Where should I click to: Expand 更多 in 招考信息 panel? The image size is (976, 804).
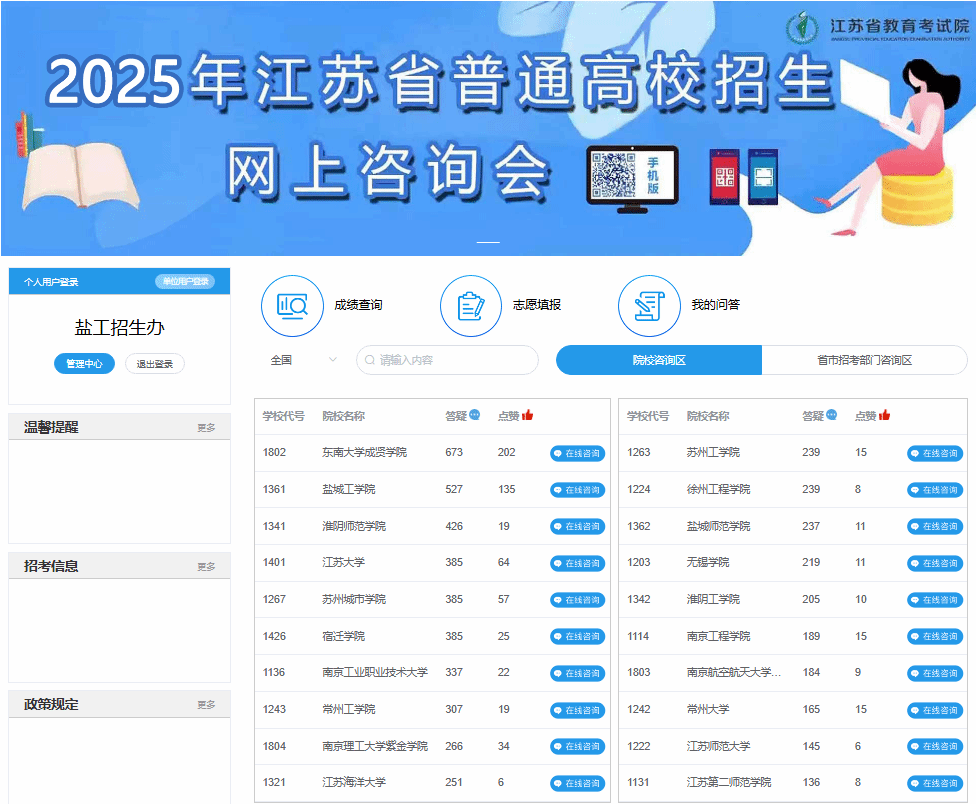[x=206, y=567]
